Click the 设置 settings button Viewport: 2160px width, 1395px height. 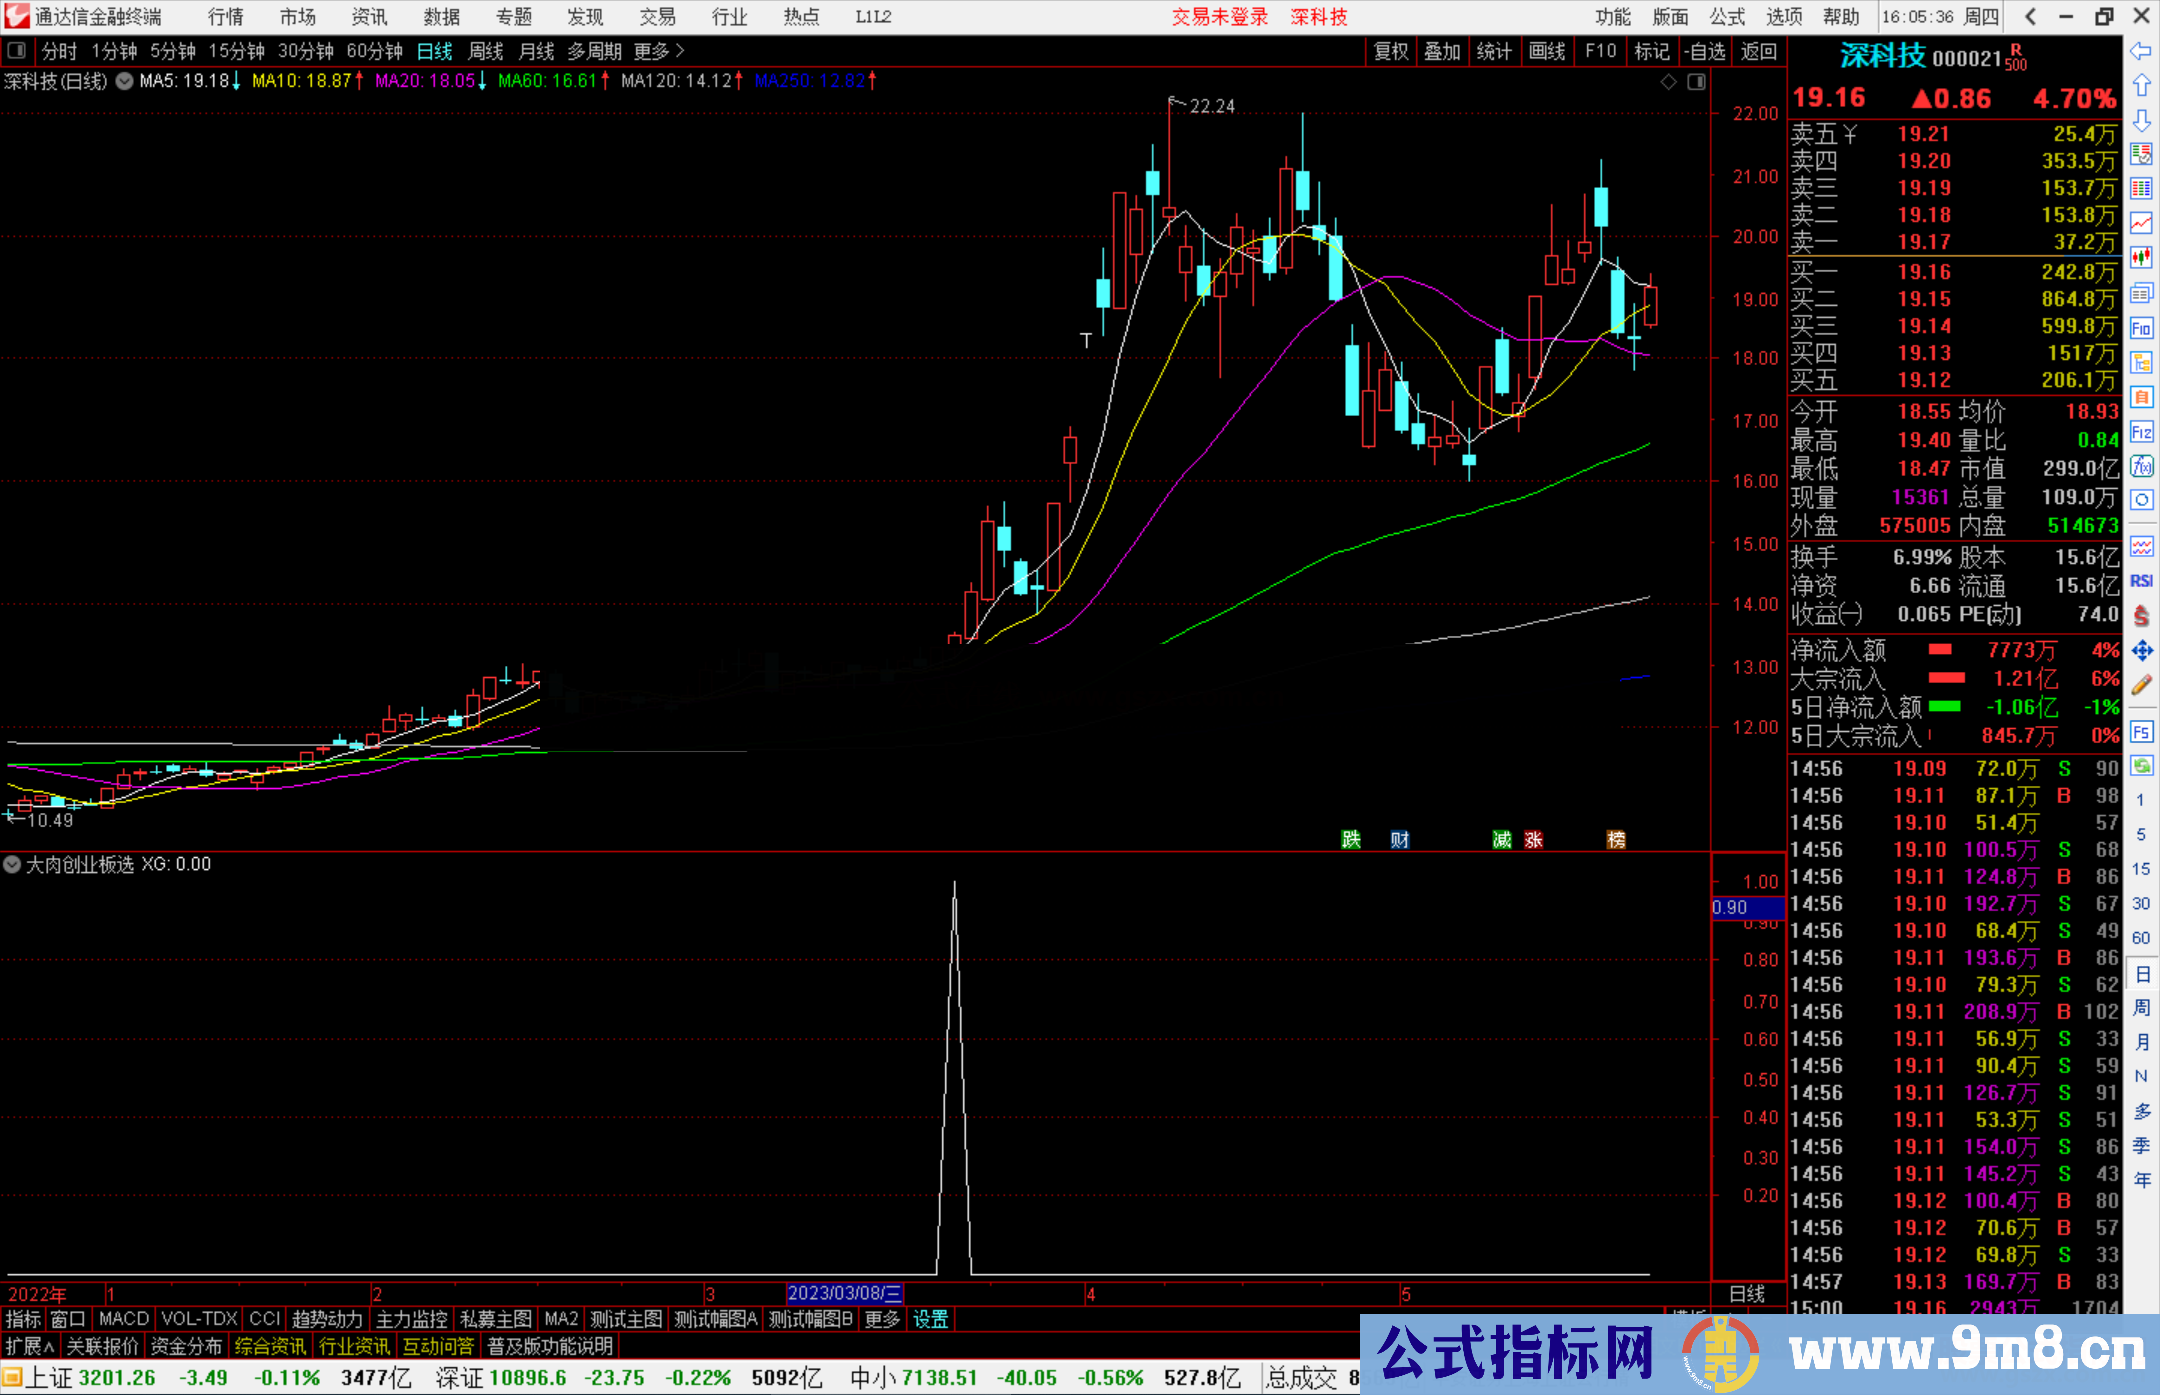[930, 1319]
